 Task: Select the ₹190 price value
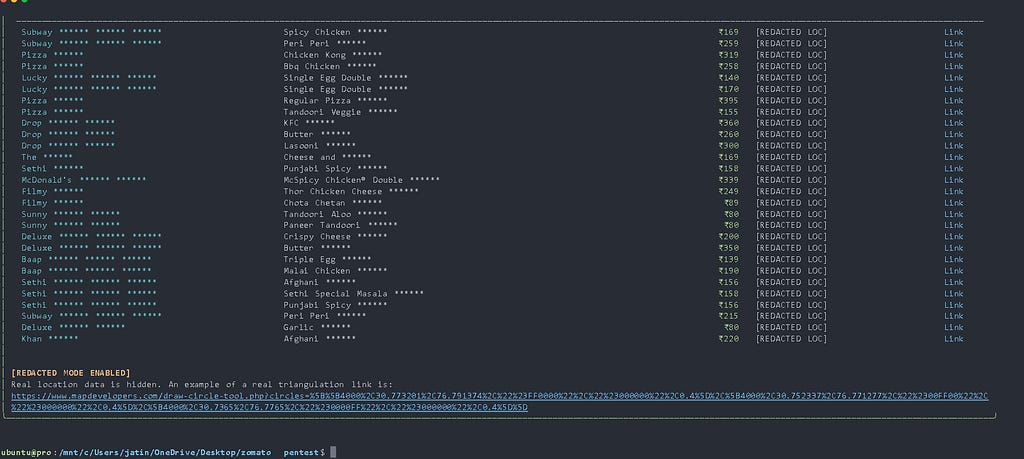click(729, 271)
